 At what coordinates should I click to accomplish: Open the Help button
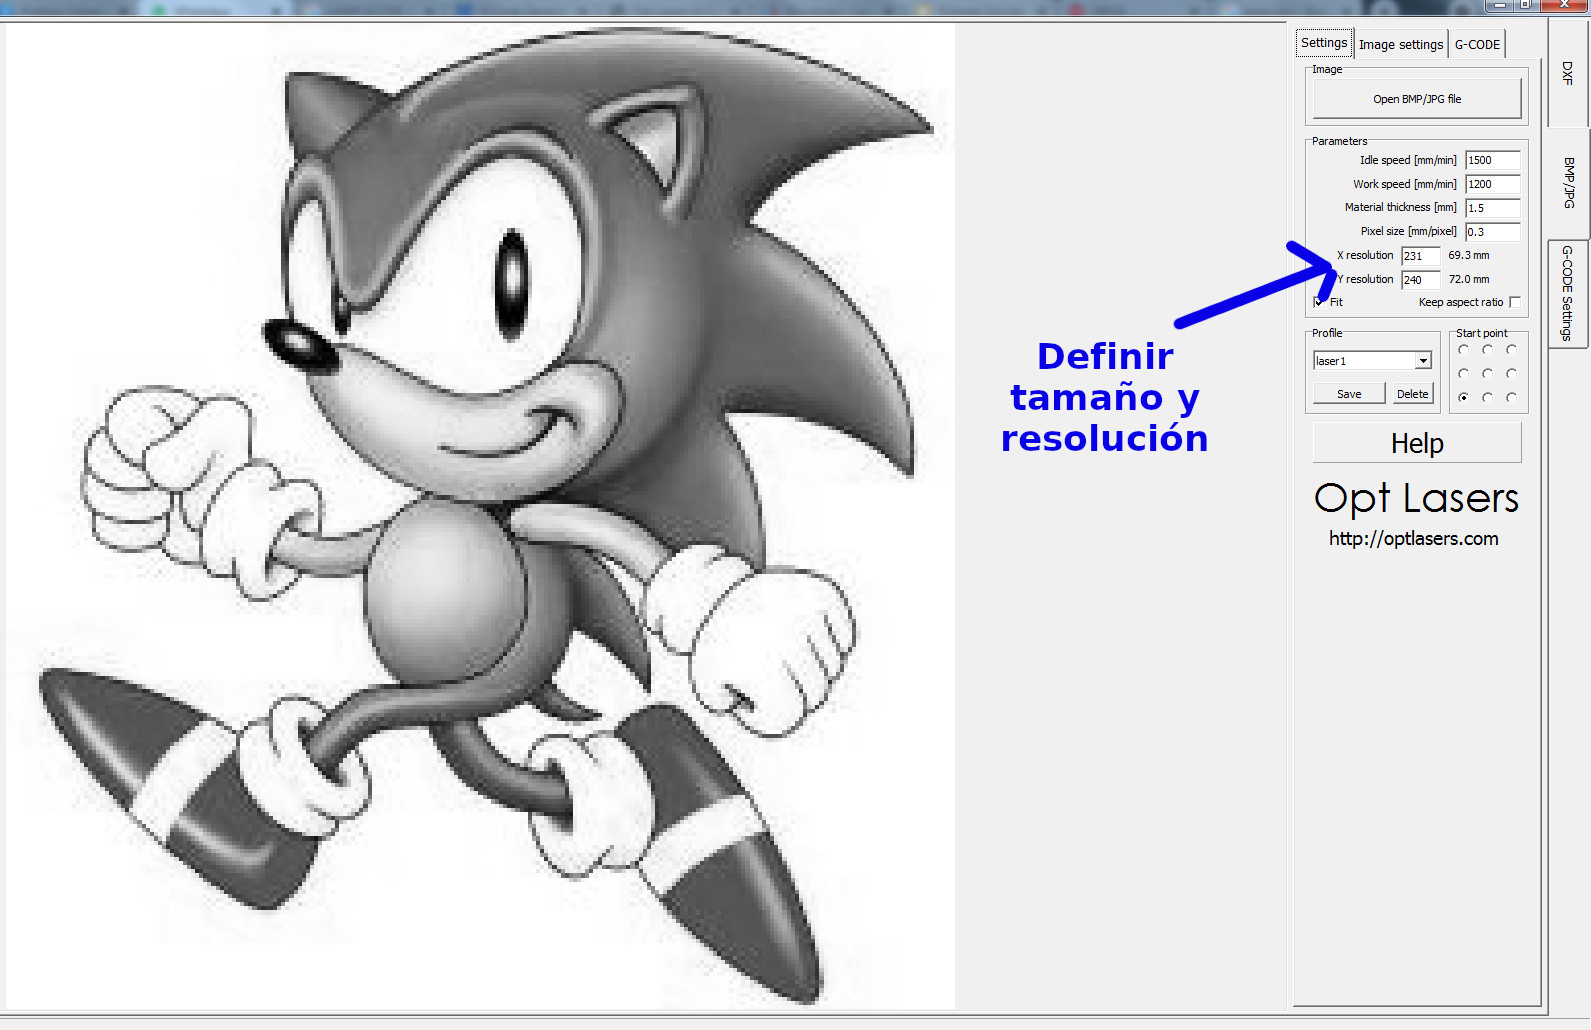(1417, 443)
